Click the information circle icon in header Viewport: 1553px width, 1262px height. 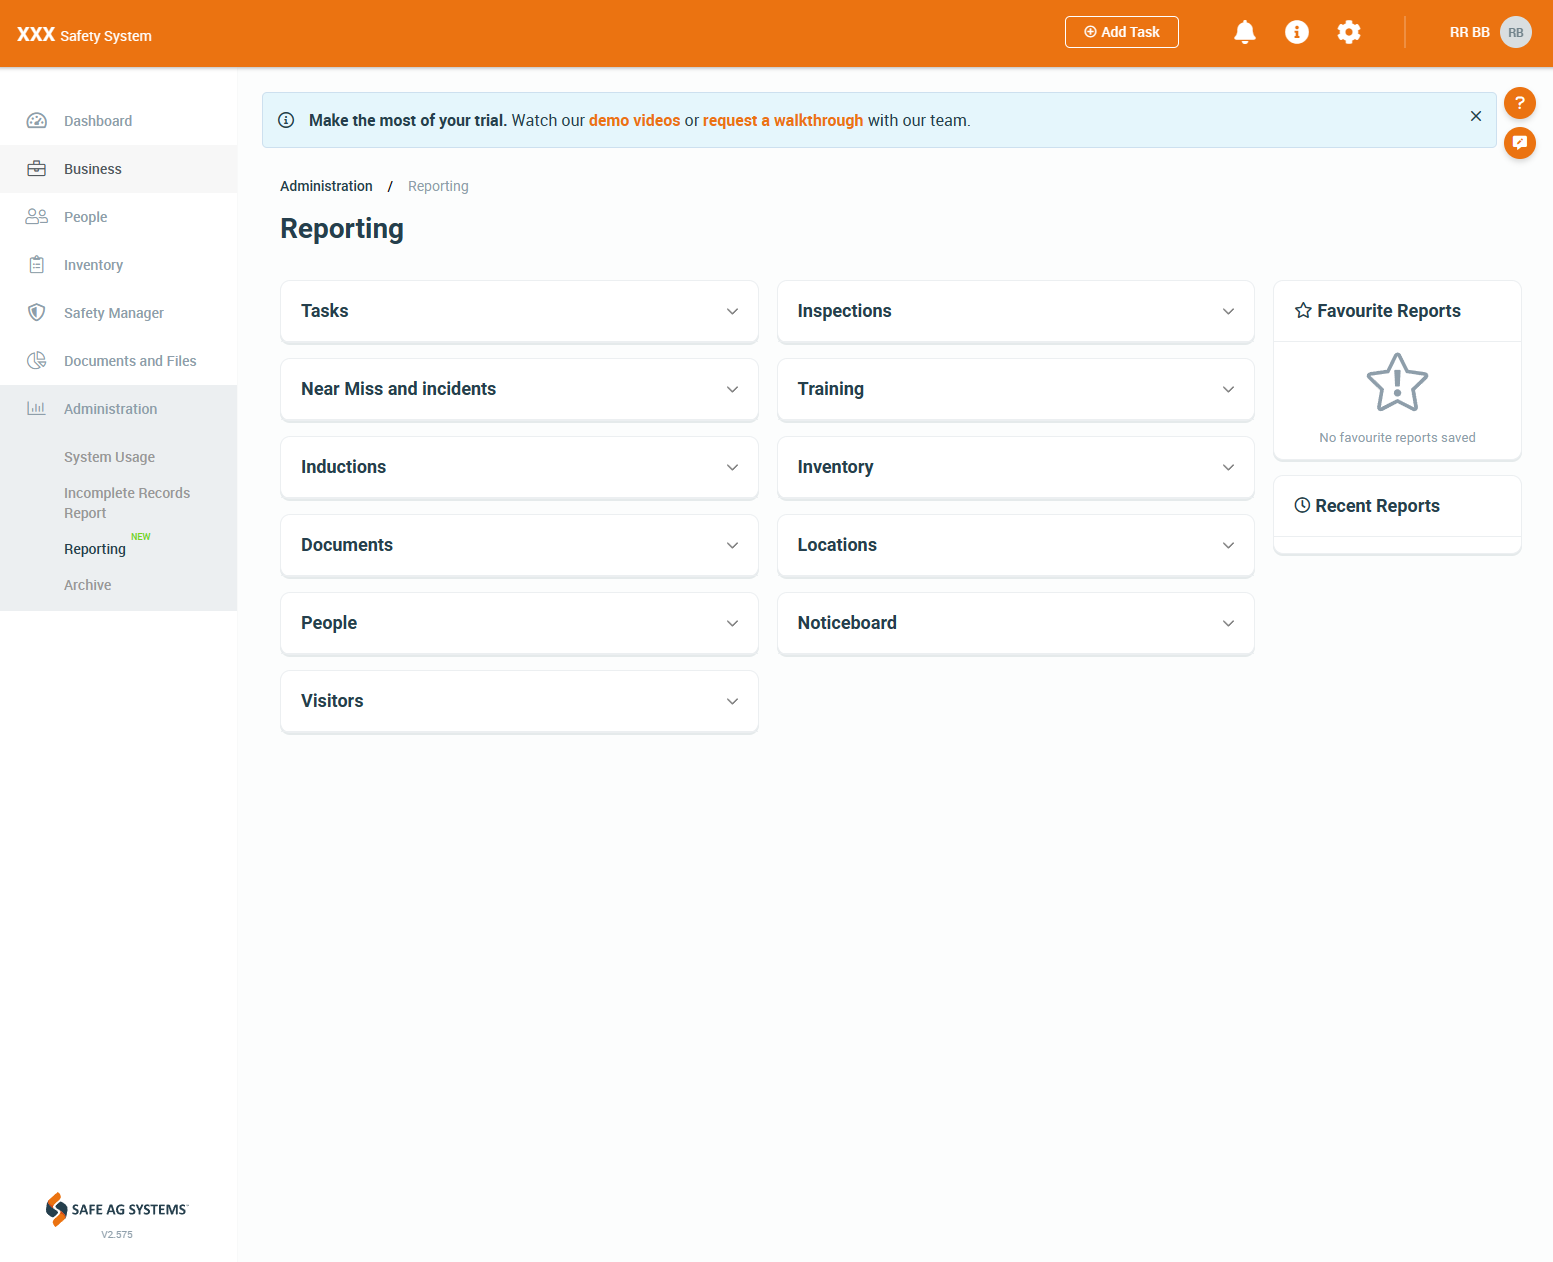1296,32
